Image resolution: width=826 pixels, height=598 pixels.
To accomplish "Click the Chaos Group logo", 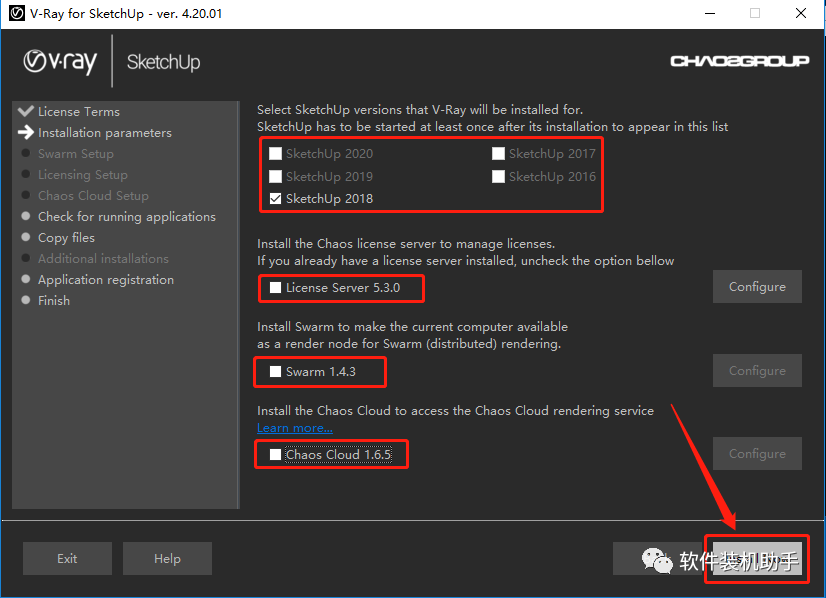I will [740, 62].
